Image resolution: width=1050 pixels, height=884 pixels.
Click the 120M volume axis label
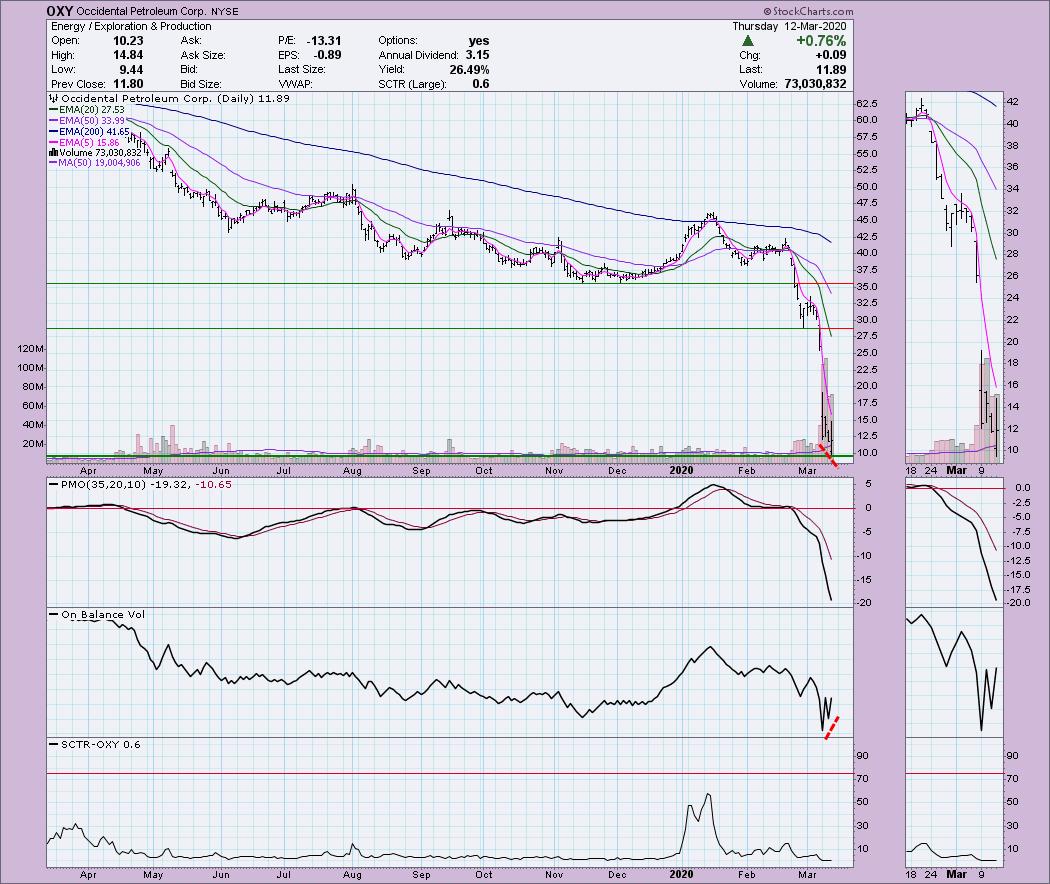[31, 349]
